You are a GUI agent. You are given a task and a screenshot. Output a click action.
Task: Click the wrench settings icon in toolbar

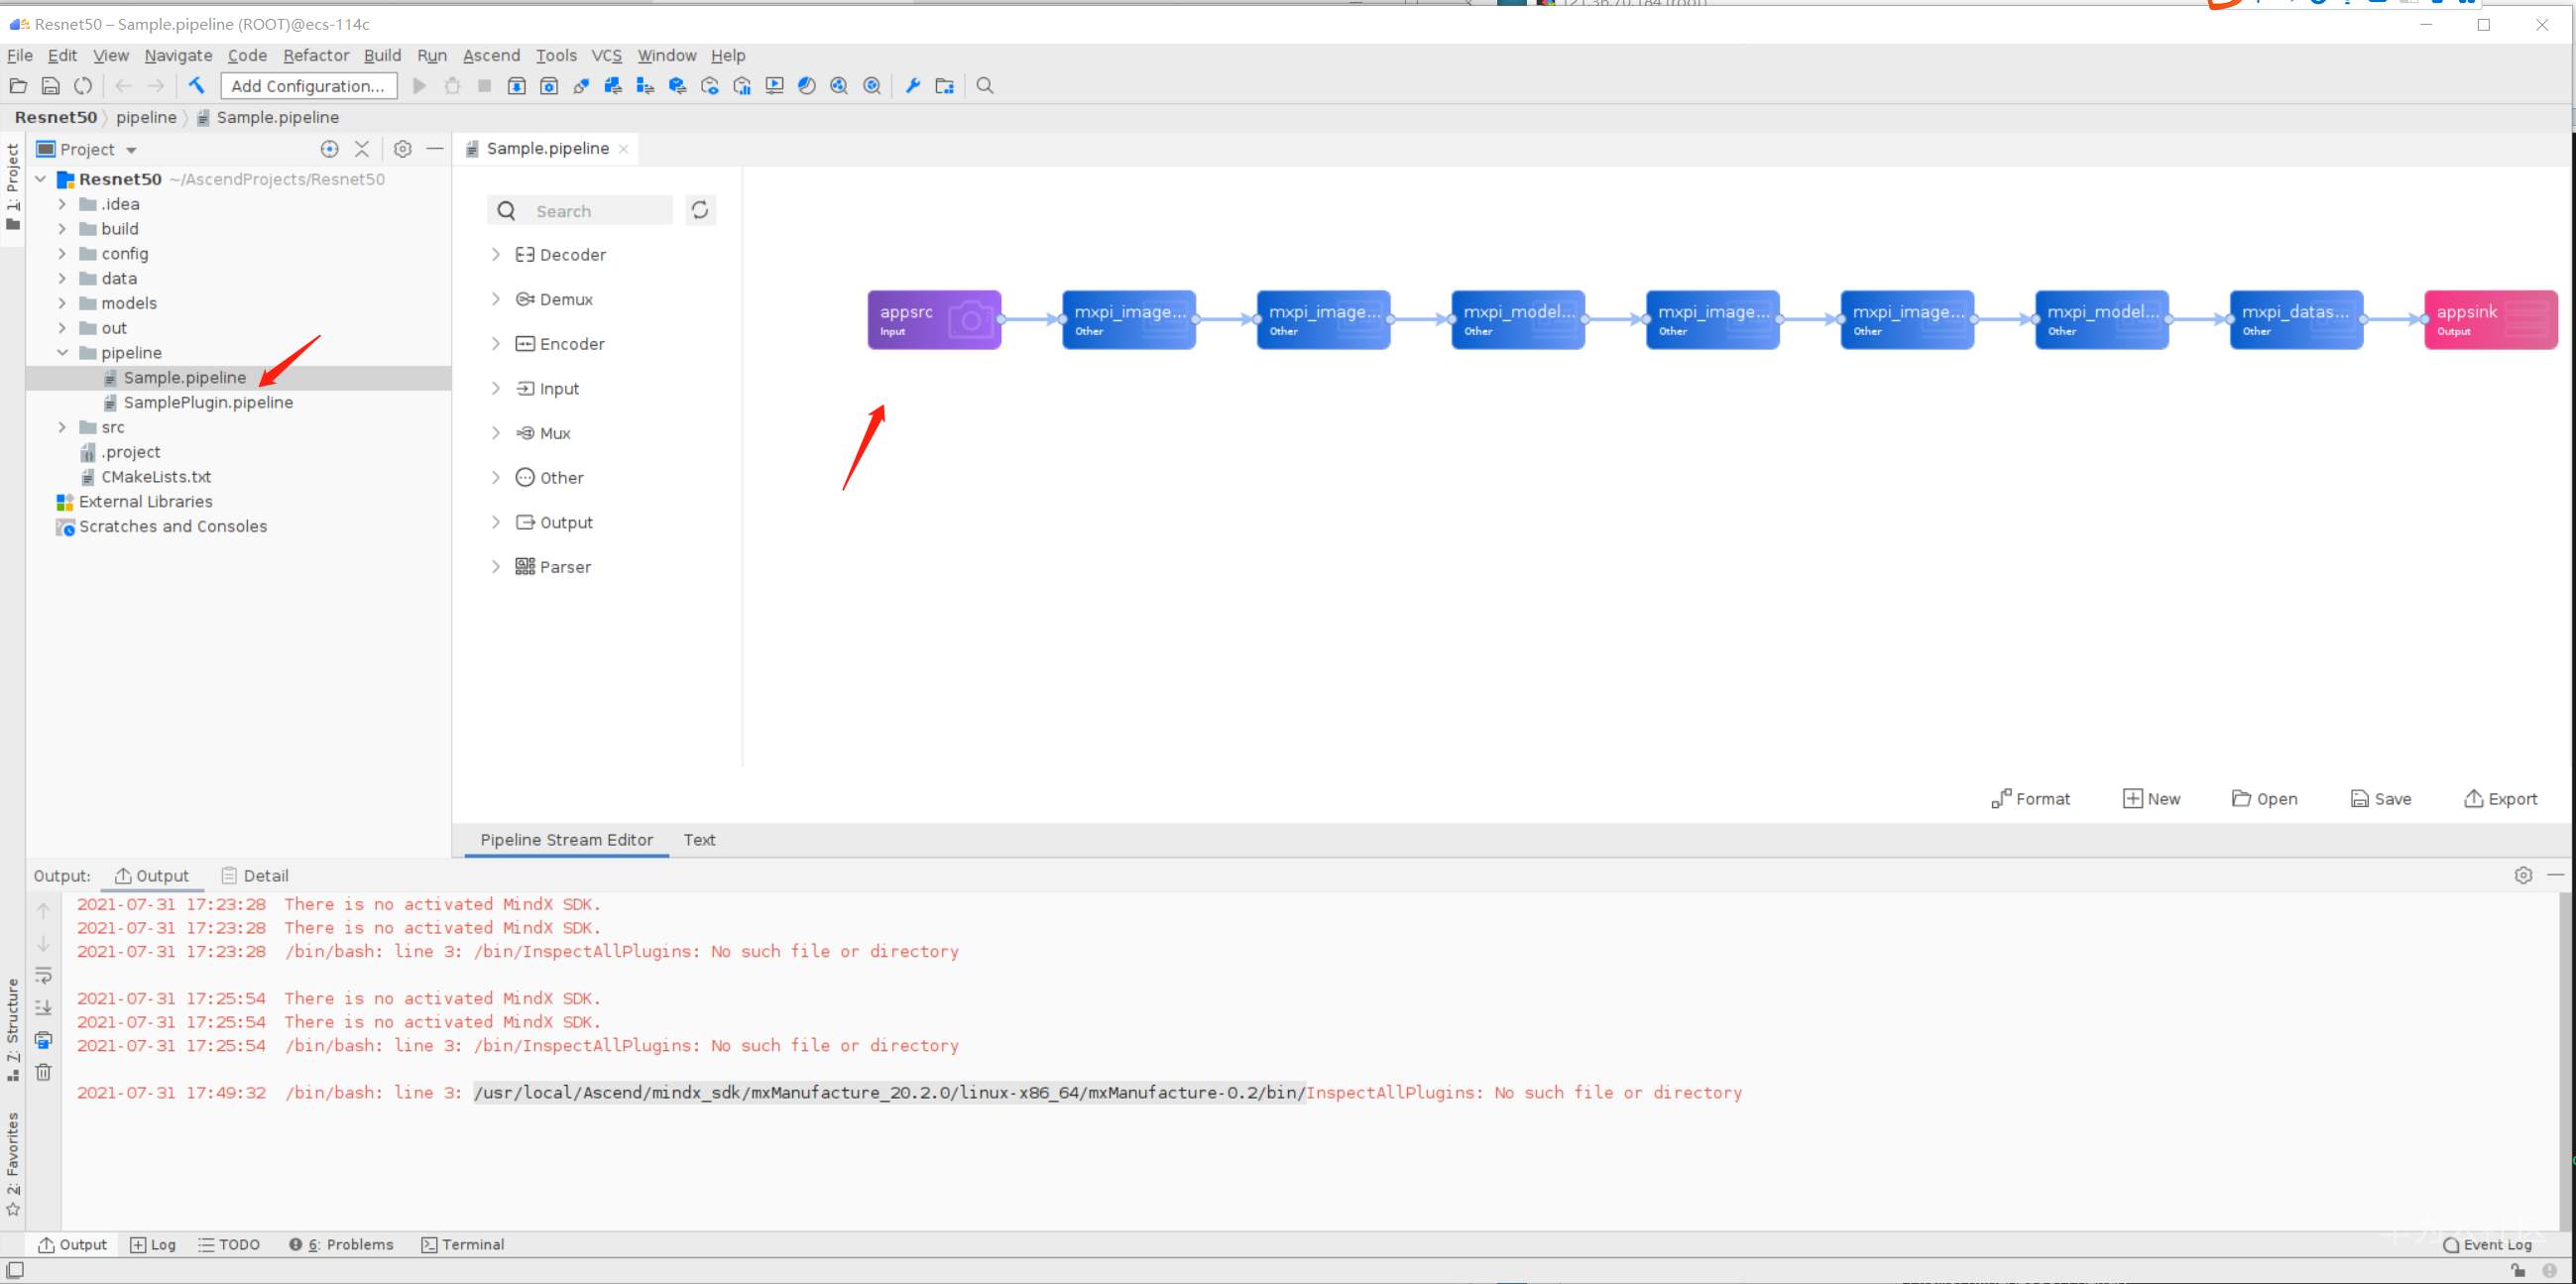coord(912,86)
